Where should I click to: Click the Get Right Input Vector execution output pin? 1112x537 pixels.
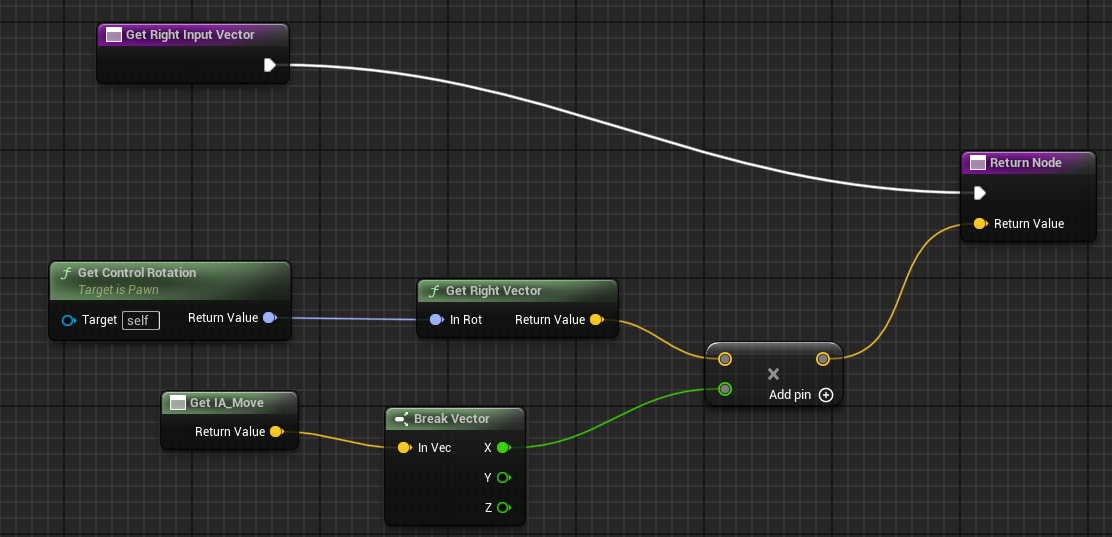(269, 65)
